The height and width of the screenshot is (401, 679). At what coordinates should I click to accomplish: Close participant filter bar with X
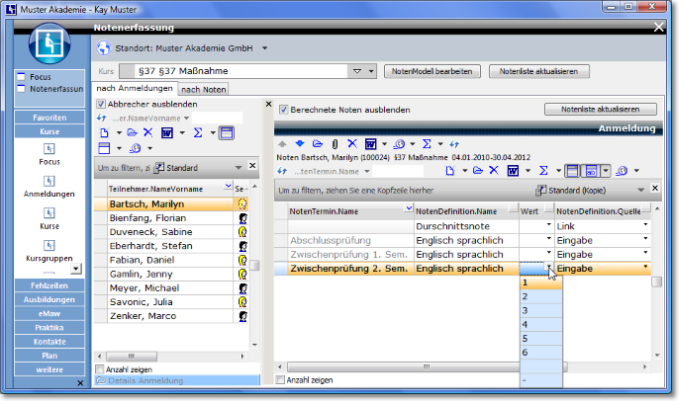[x=252, y=165]
